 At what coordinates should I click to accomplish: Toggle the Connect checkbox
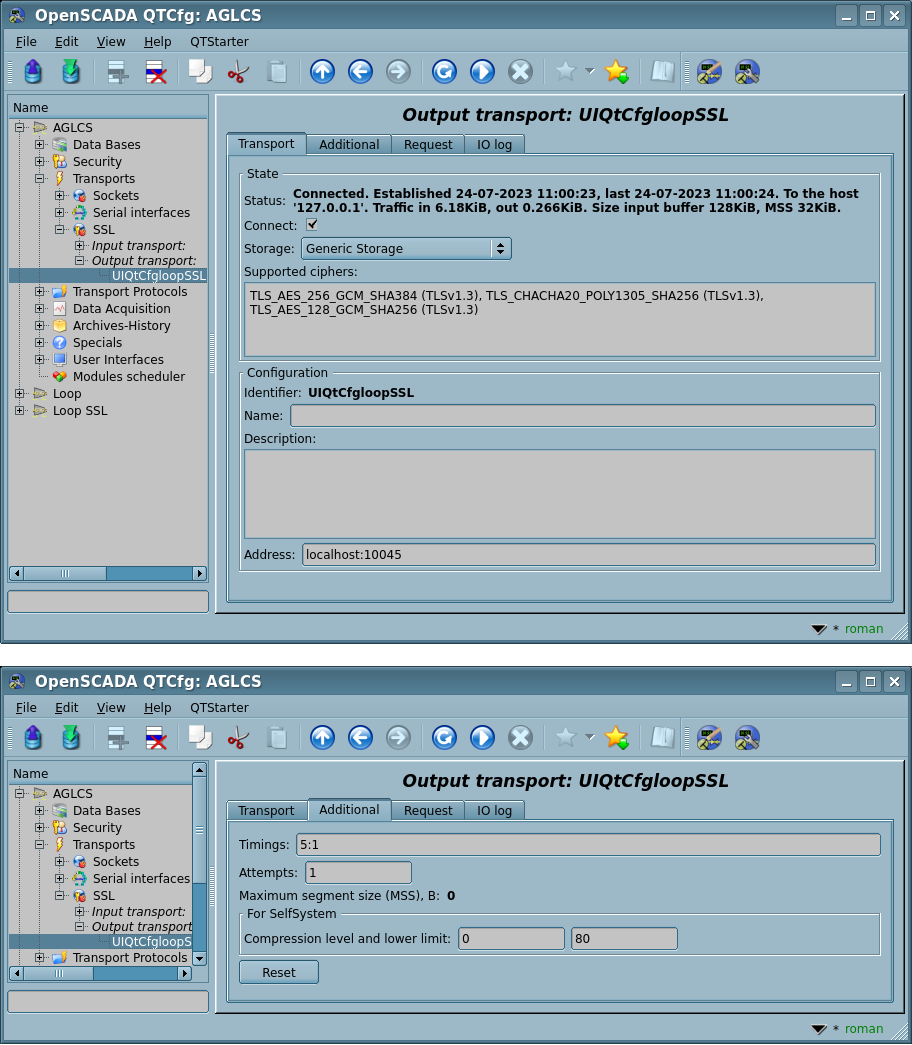pos(312,225)
